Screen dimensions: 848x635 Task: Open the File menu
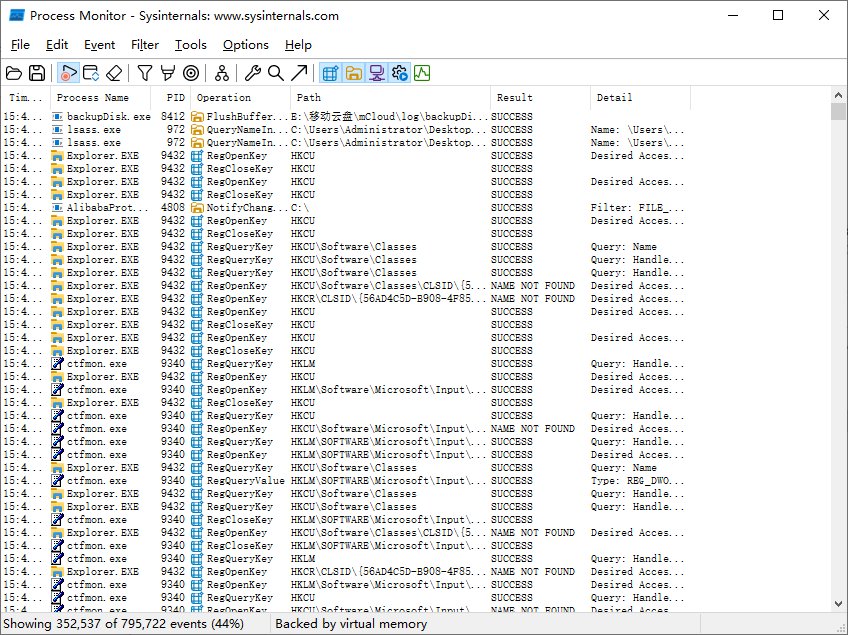(x=20, y=45)
